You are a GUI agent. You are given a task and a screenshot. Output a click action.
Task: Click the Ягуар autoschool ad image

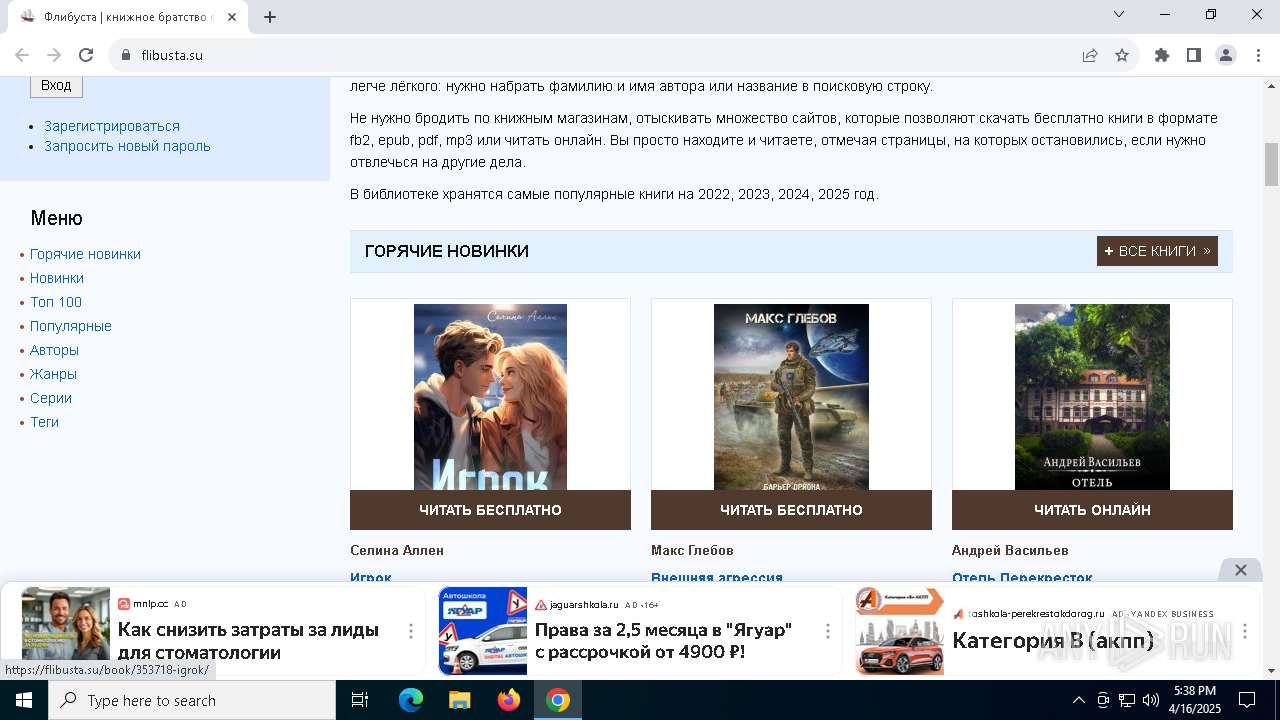point(483,630)
